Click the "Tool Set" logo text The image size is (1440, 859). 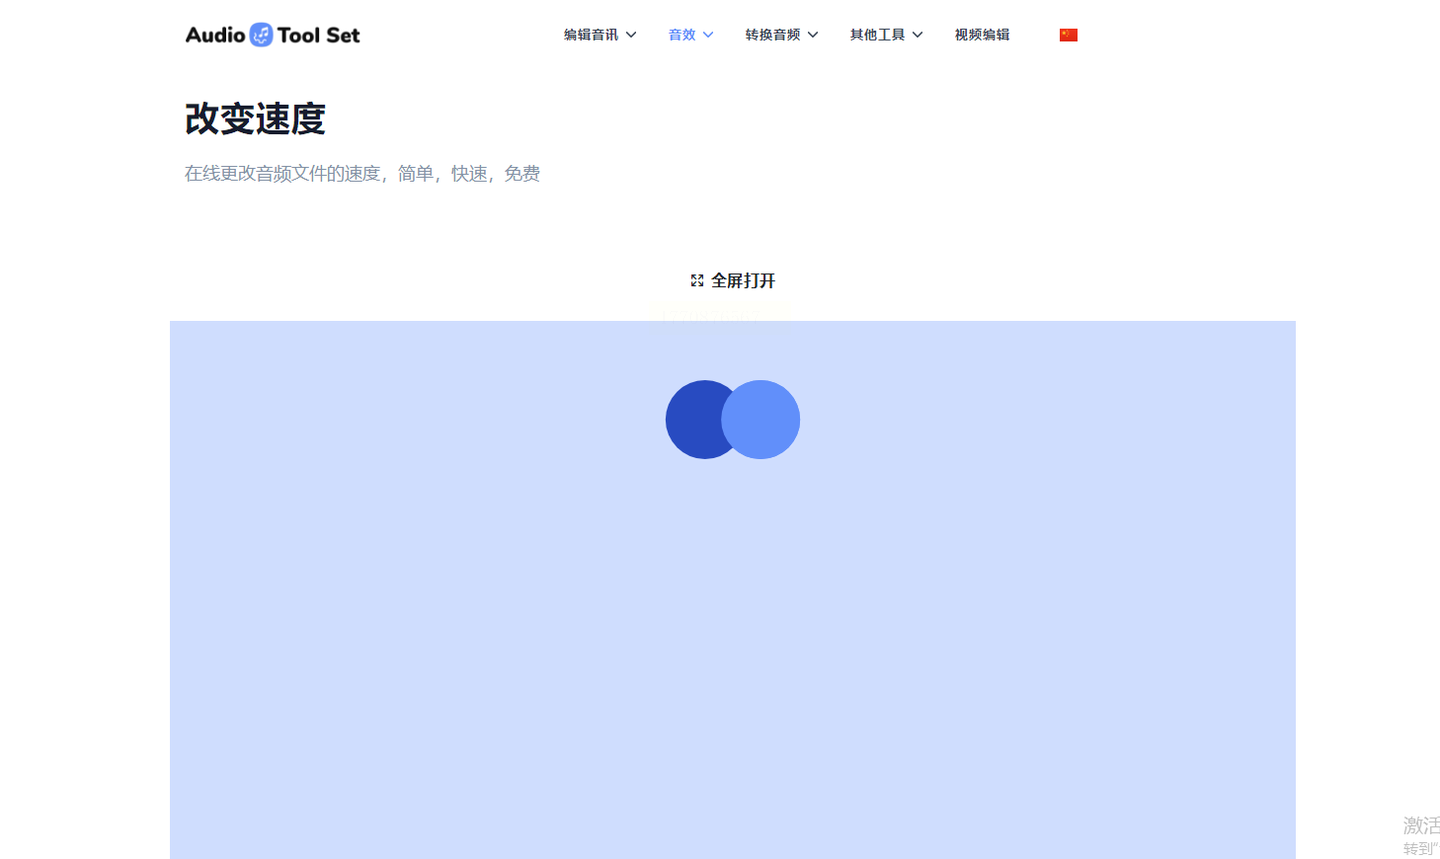click(318, 35)
